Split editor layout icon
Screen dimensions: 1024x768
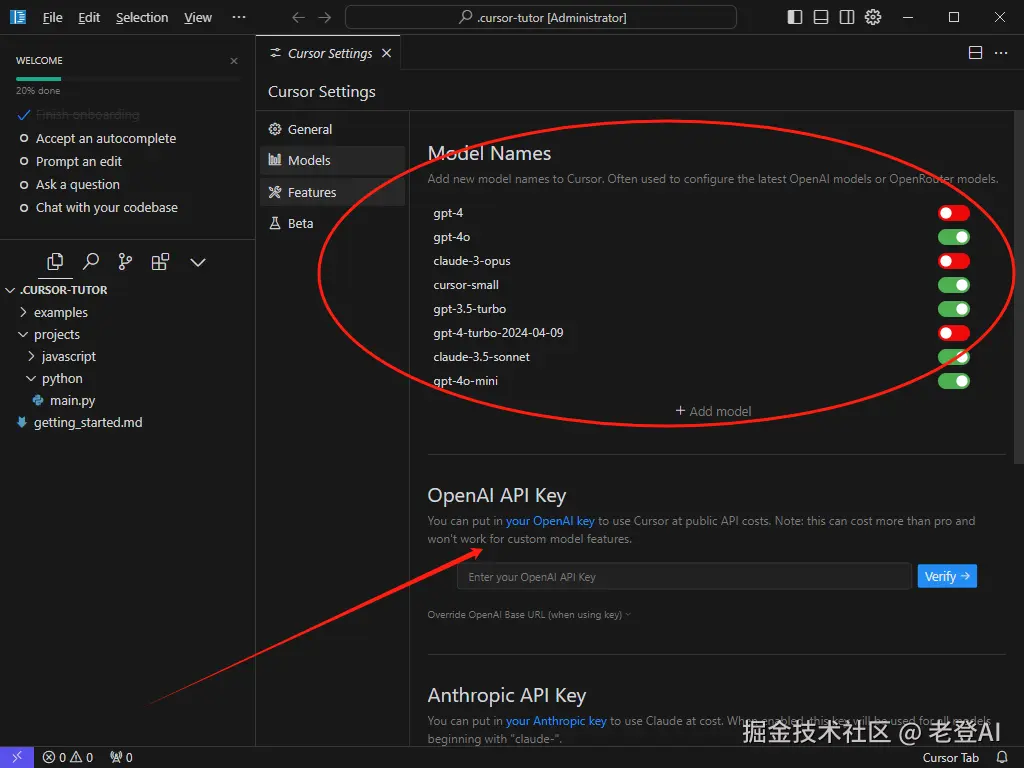(x=975, y=53)
